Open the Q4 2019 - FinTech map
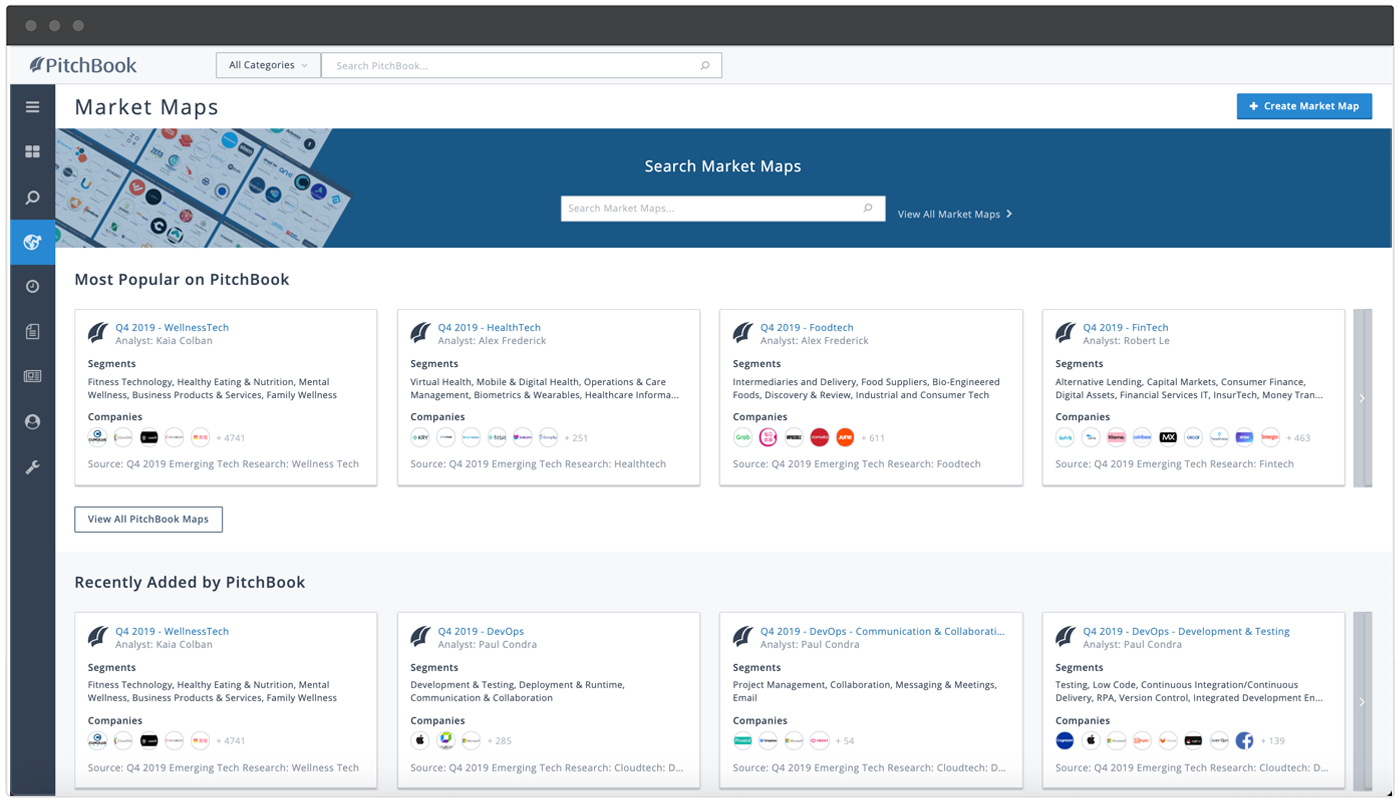This screenshot has width=1400, height=803. click(1126, 327)
